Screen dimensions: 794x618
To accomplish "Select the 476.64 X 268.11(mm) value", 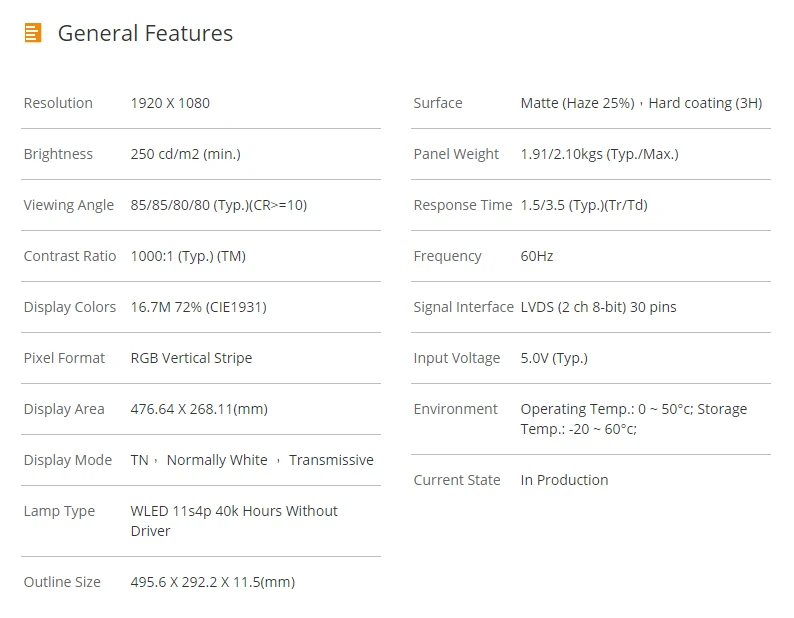I will [199, 409].
